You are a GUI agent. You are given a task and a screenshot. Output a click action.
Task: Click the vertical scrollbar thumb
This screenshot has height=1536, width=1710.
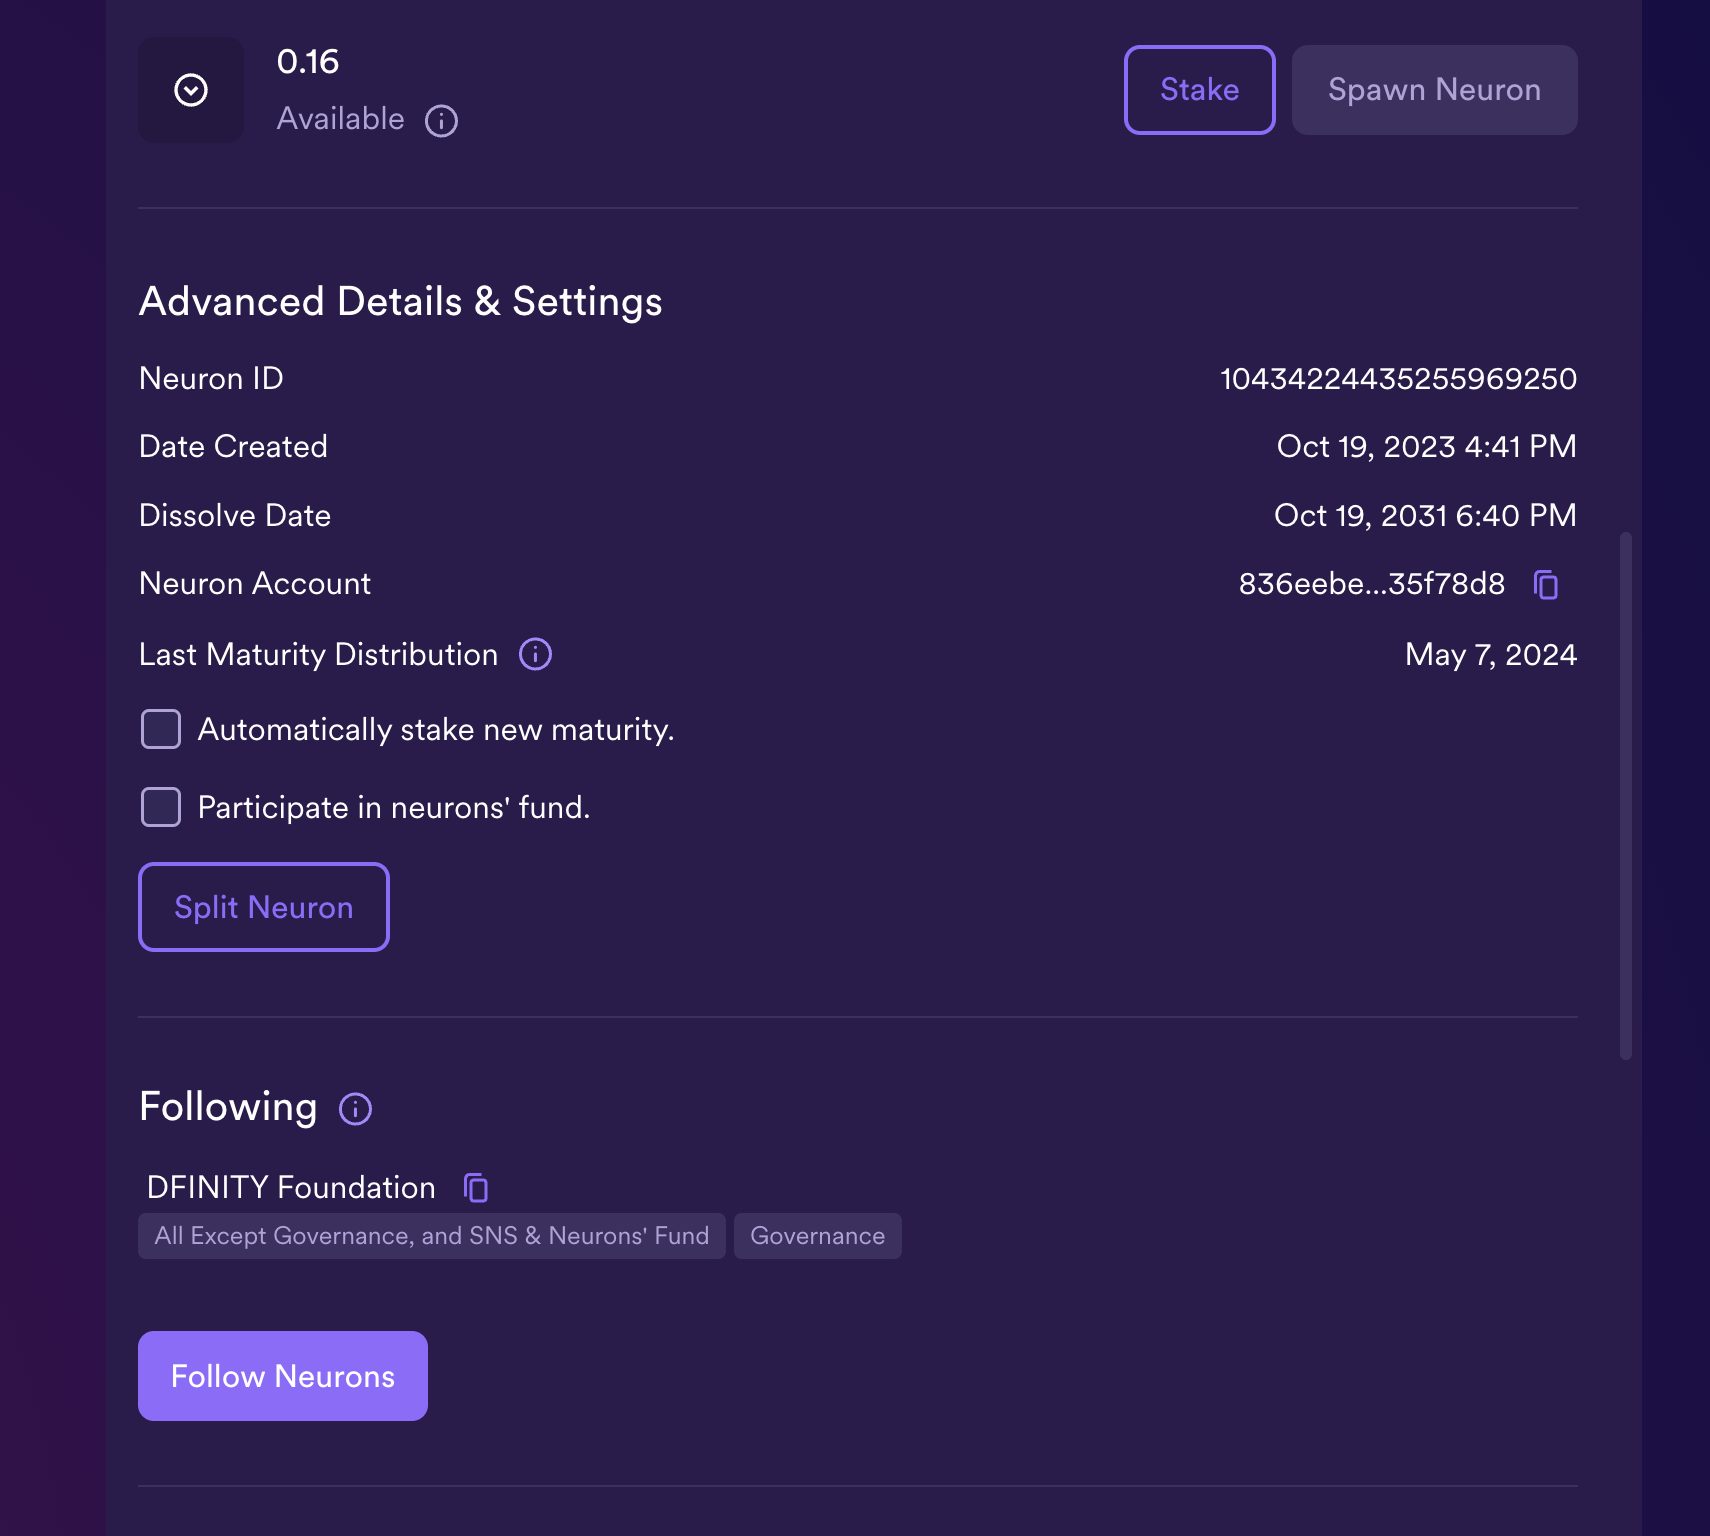1626,795
